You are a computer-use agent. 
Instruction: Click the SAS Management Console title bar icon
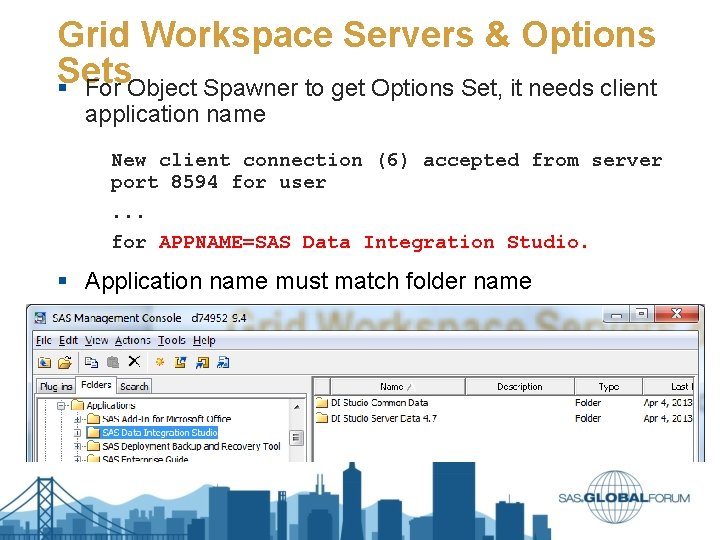click(40, 318)
